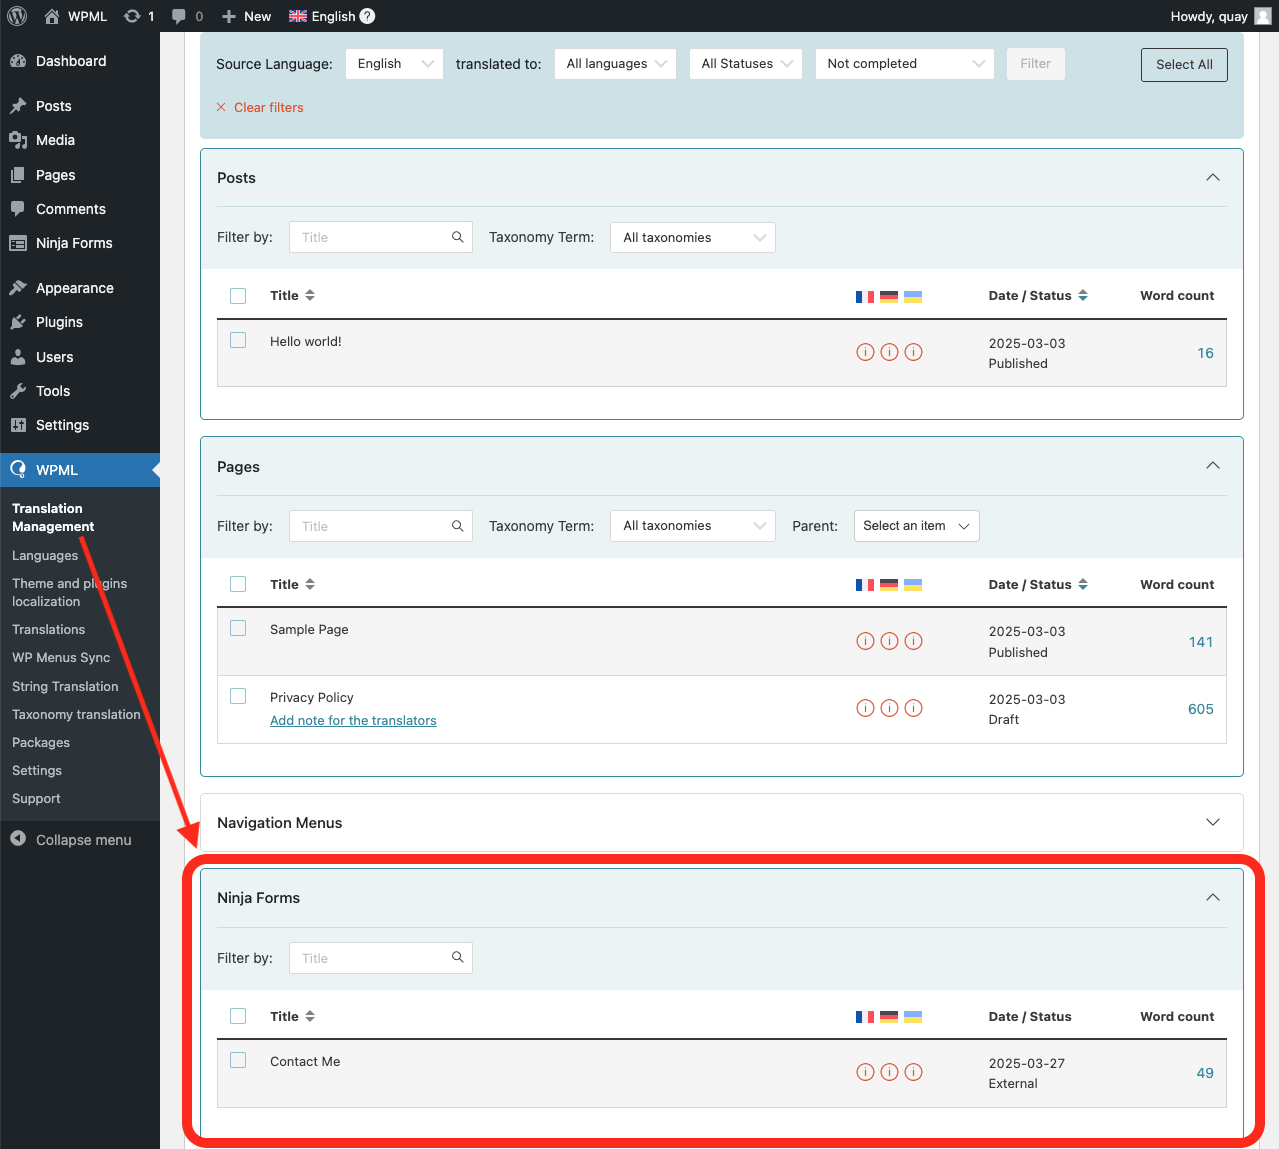Open Ninja Forms from the sidebar
The width and height of the screenshot is (1279, 1149).
tap(74, 243)
